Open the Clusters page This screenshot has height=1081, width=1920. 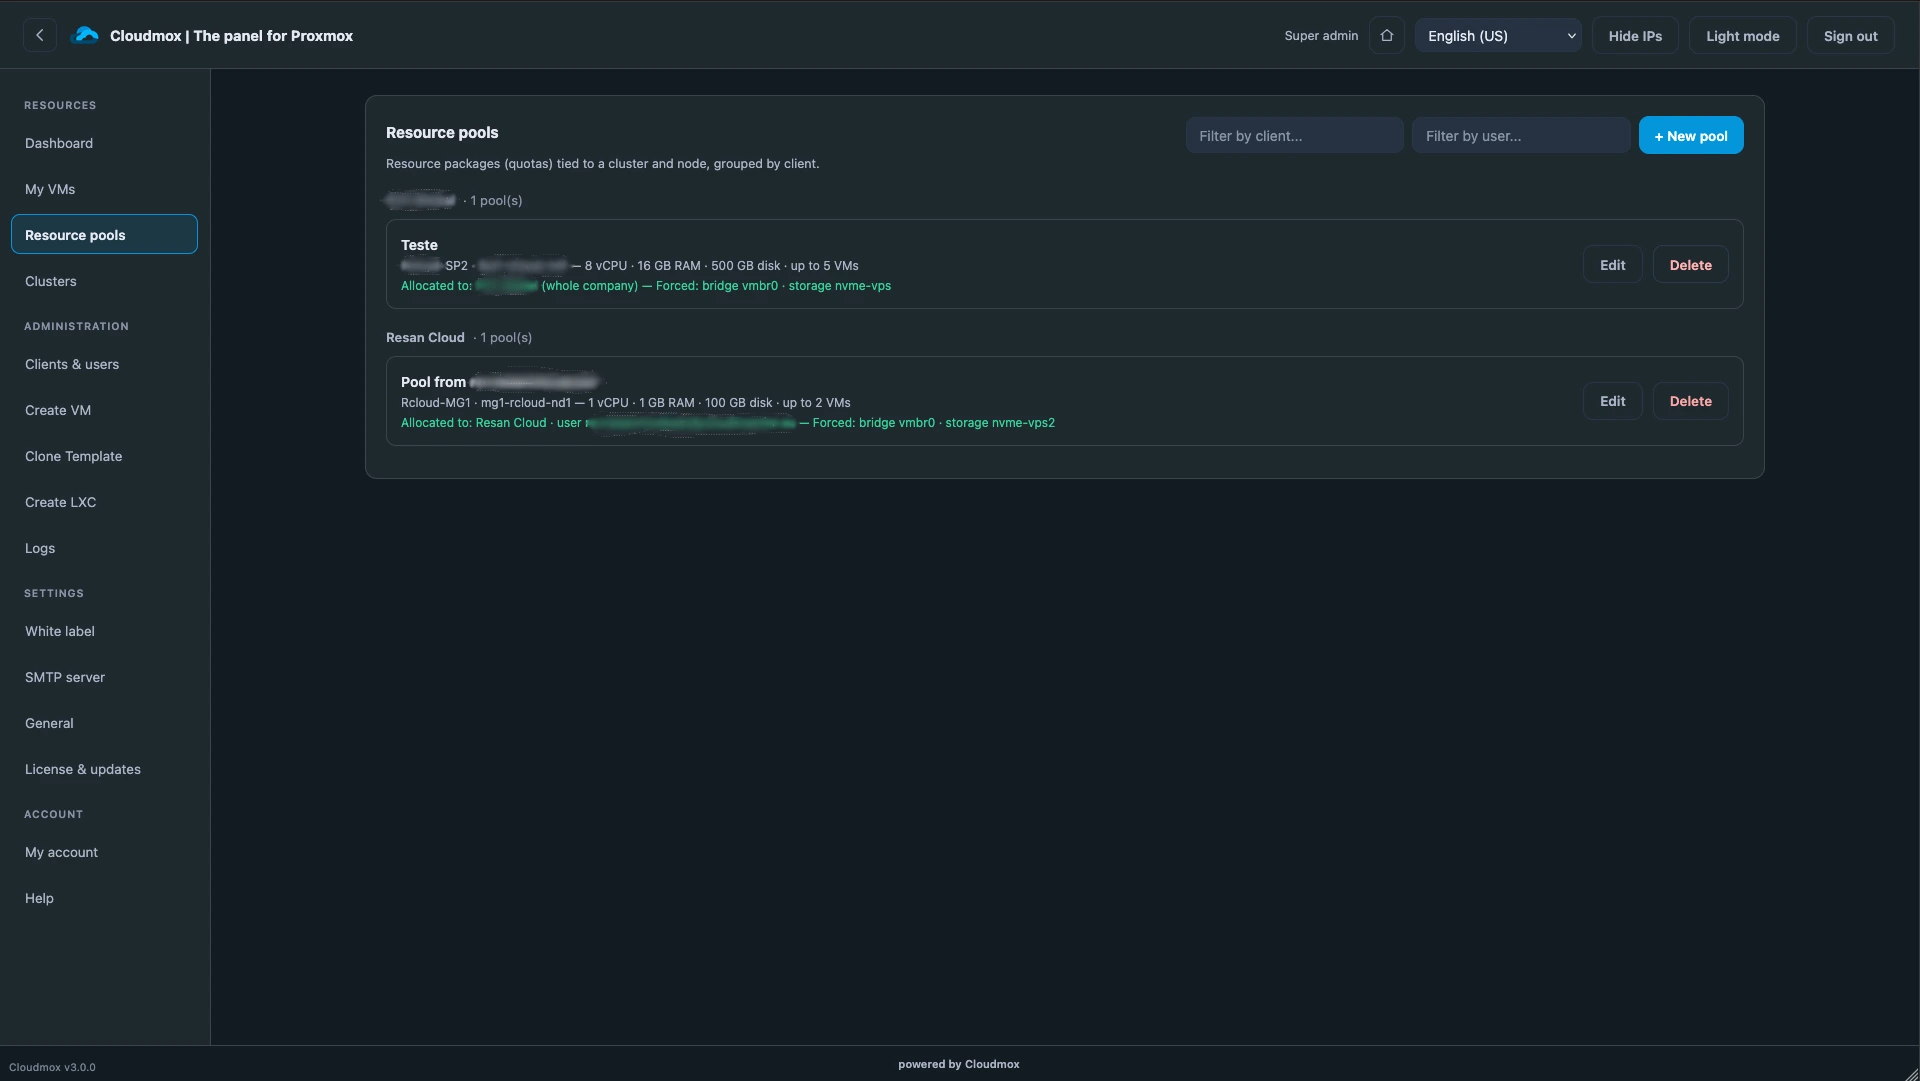[x=104, y=281]
